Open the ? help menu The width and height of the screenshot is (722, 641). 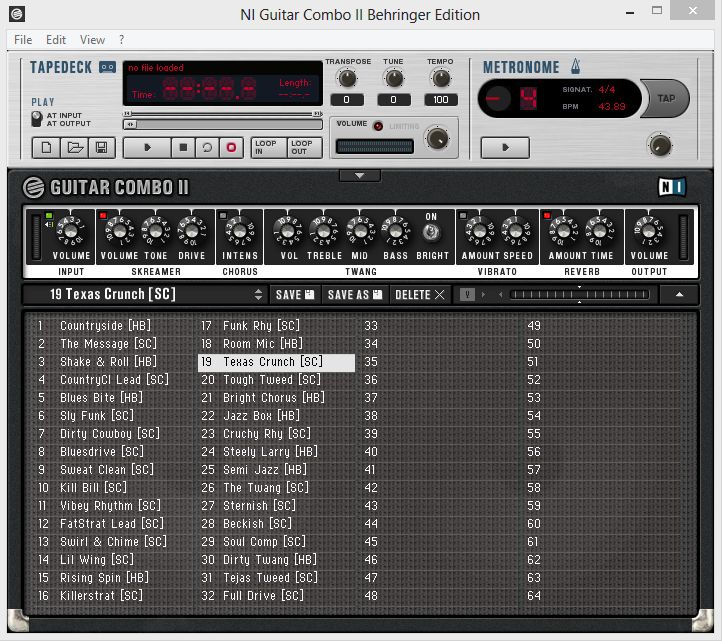[x=122, y=40]
